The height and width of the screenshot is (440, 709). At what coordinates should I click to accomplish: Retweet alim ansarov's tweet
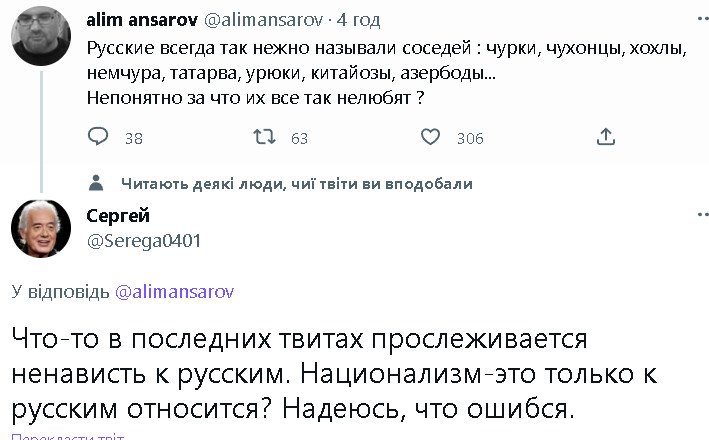pos(263,137)
